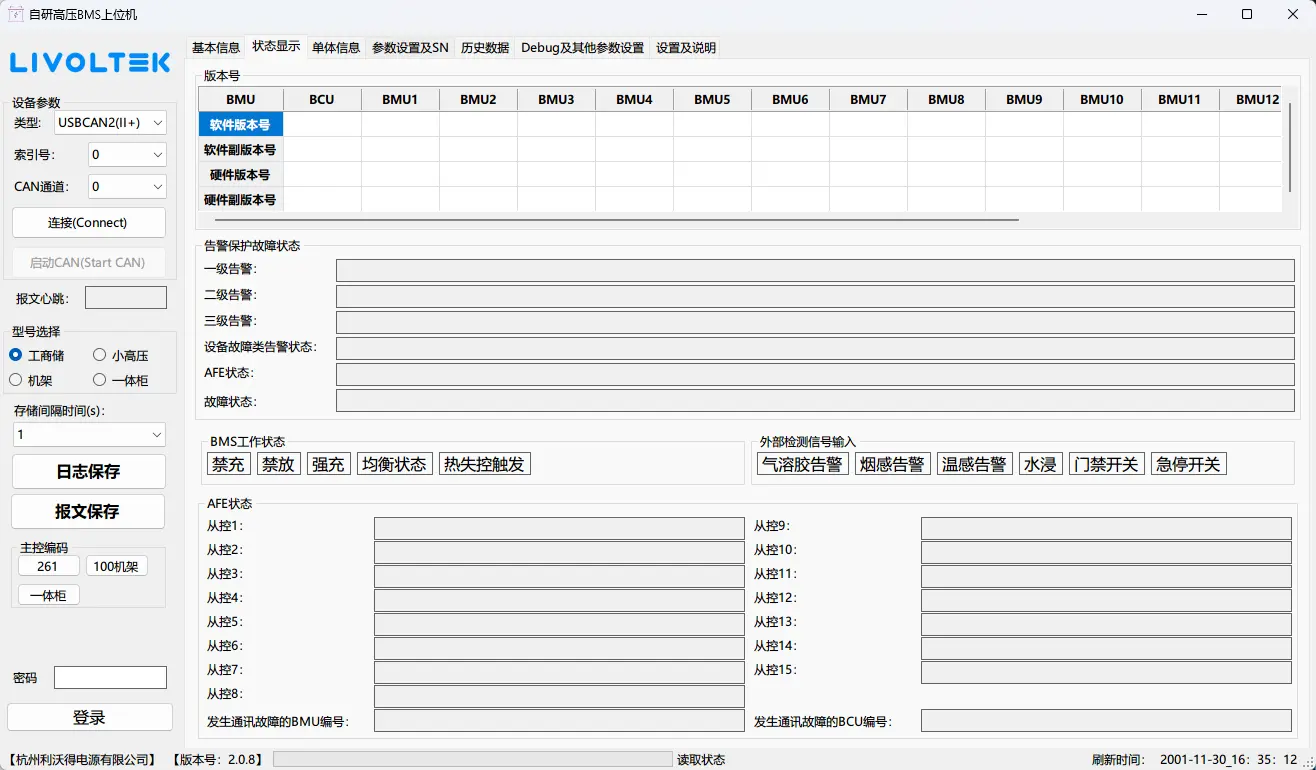Go to the 历史数据 tab
This screenshot has height=770, width=1316.
click(x=485, y=48)
